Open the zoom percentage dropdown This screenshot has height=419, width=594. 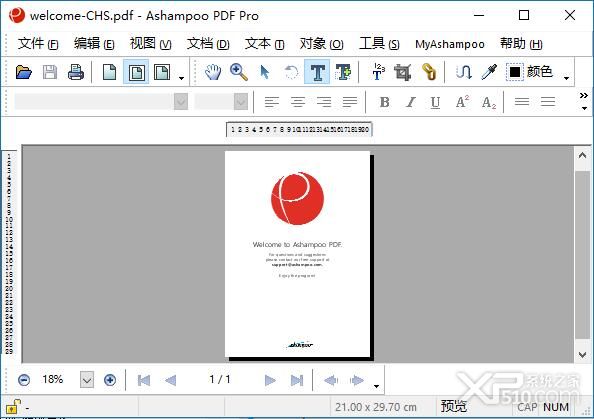(x=87, y=380)
